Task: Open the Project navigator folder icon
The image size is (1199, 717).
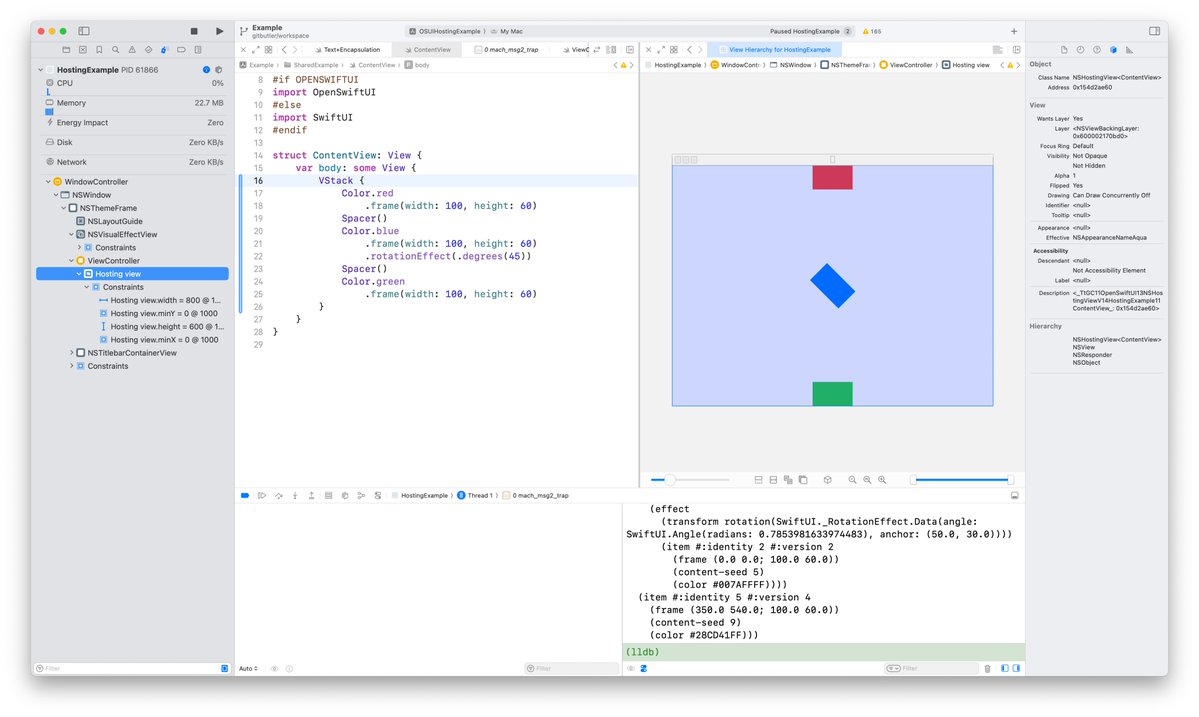Action: [66, 50]
